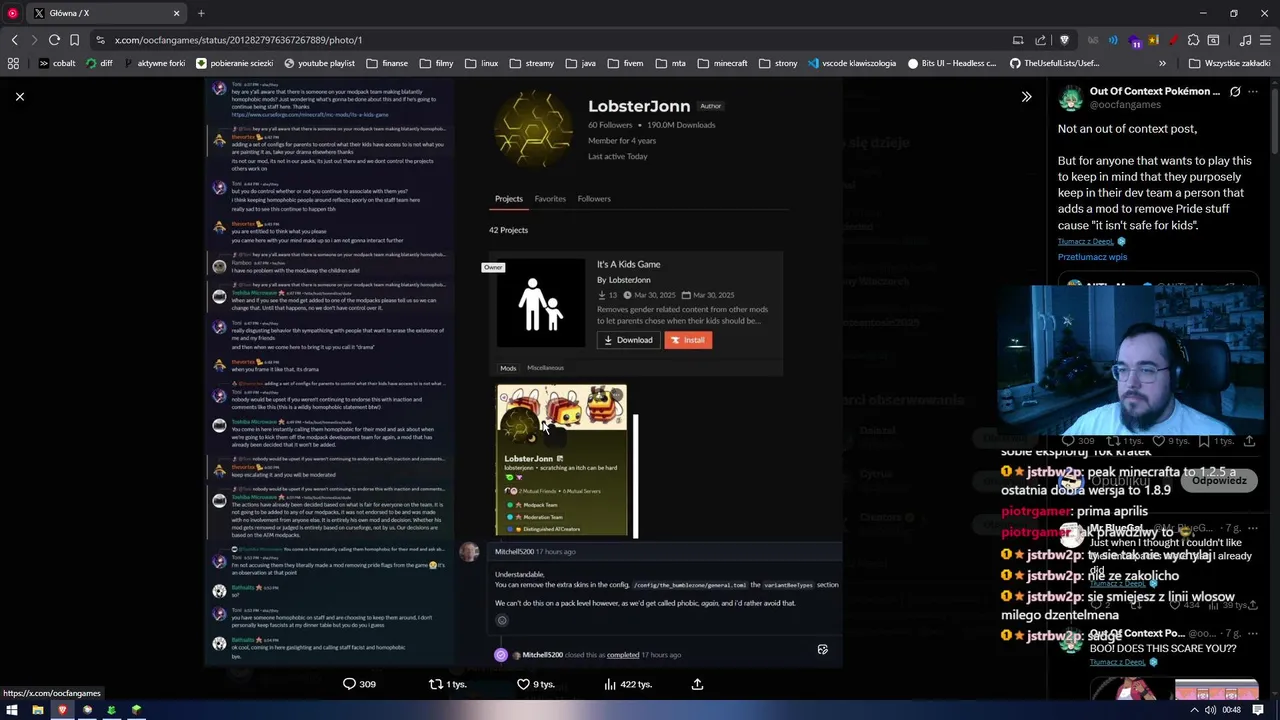The width and height of the screenshot is (1280, 720).
Task: Bookmark this page via toolbar bookmark icon
Action: click(x=74, y=40)
